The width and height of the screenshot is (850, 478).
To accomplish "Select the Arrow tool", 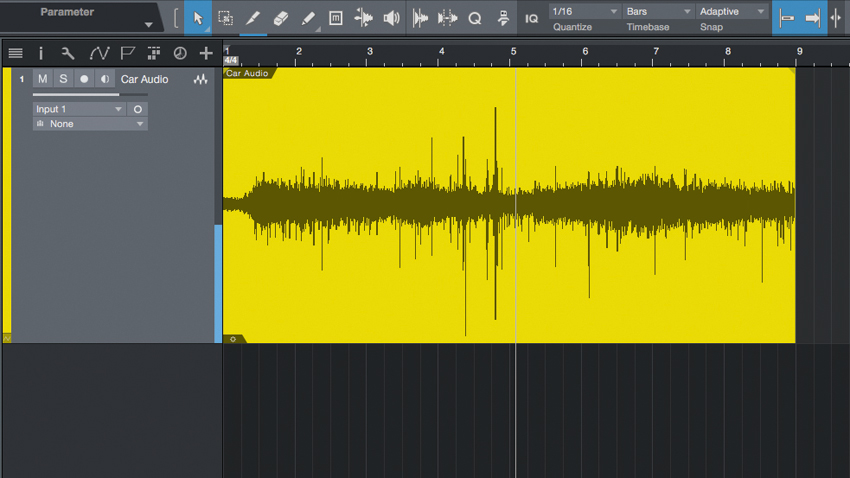I will tap(198, 18).
